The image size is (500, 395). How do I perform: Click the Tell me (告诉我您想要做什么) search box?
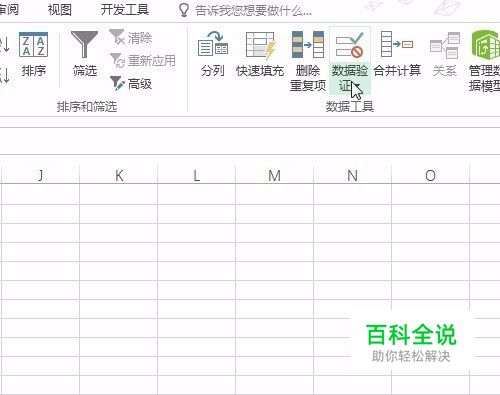[x=245, y=10]
